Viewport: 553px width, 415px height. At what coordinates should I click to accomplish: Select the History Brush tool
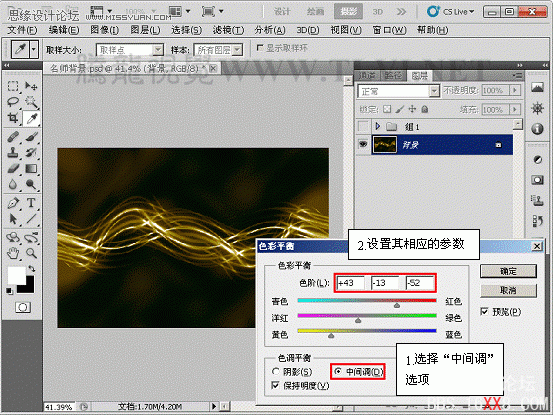pos(31,153)
